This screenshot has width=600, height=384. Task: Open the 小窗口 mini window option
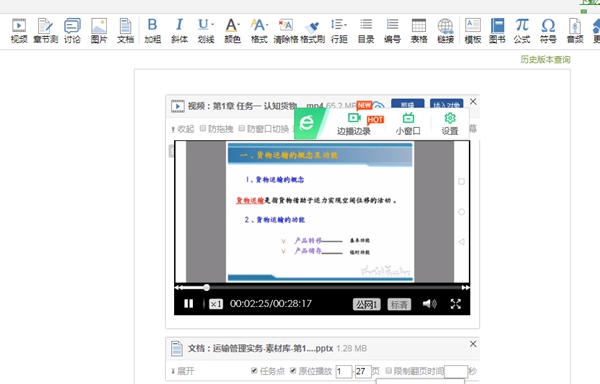[x=408, y=124]
